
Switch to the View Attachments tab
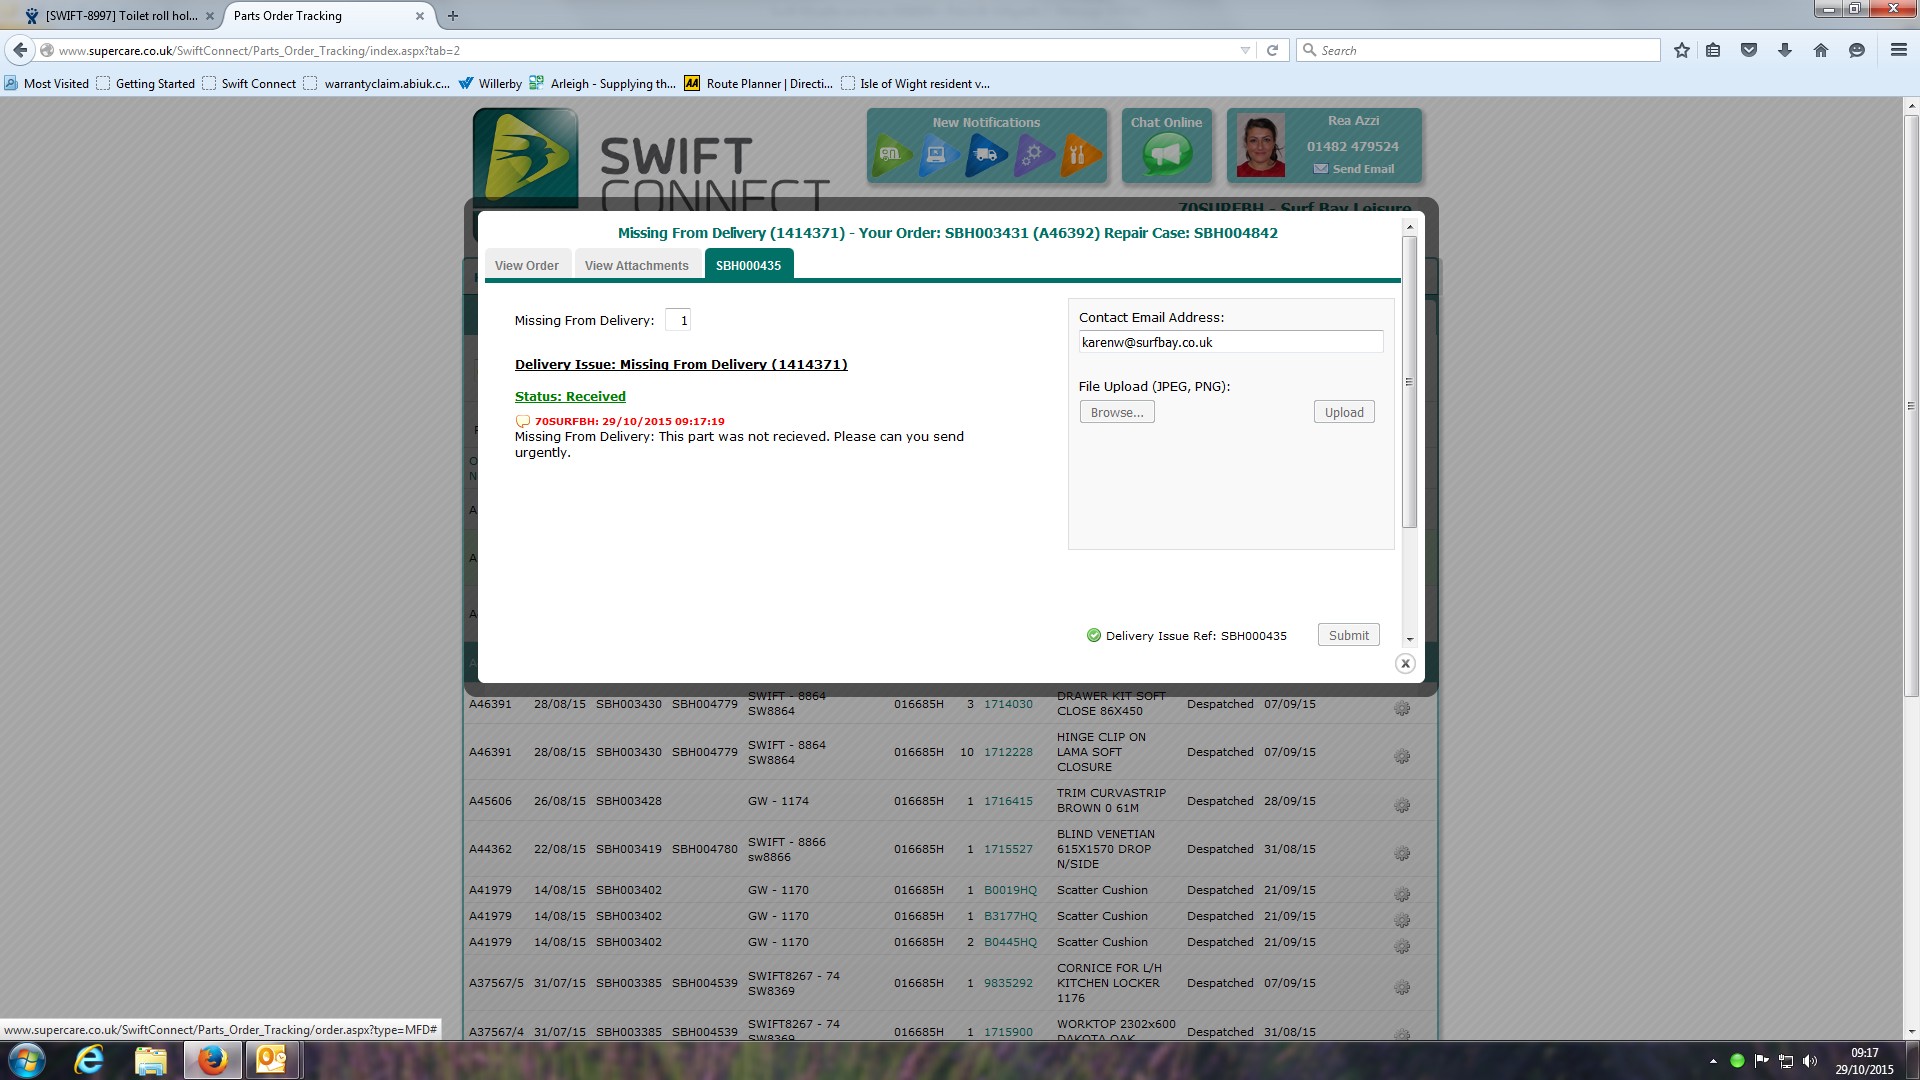click(x=636, y=265)
